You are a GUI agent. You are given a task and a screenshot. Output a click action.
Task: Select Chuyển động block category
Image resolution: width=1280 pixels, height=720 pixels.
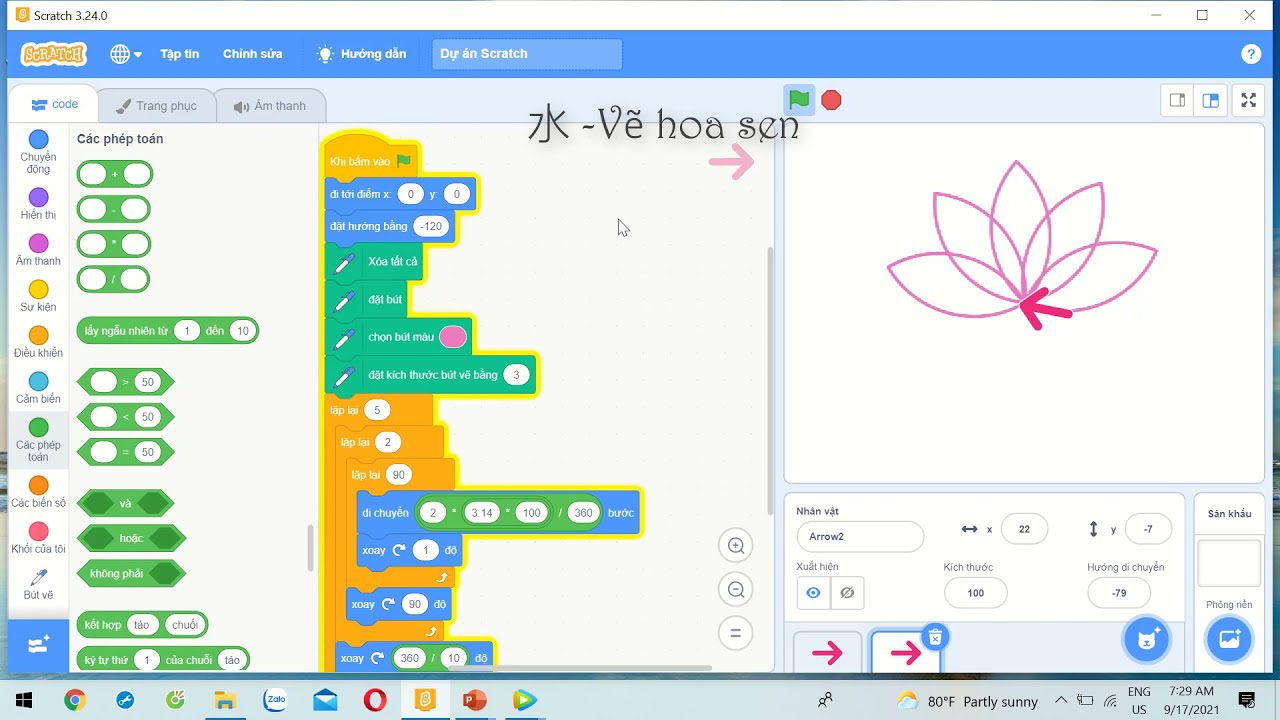tap(38, 152)
